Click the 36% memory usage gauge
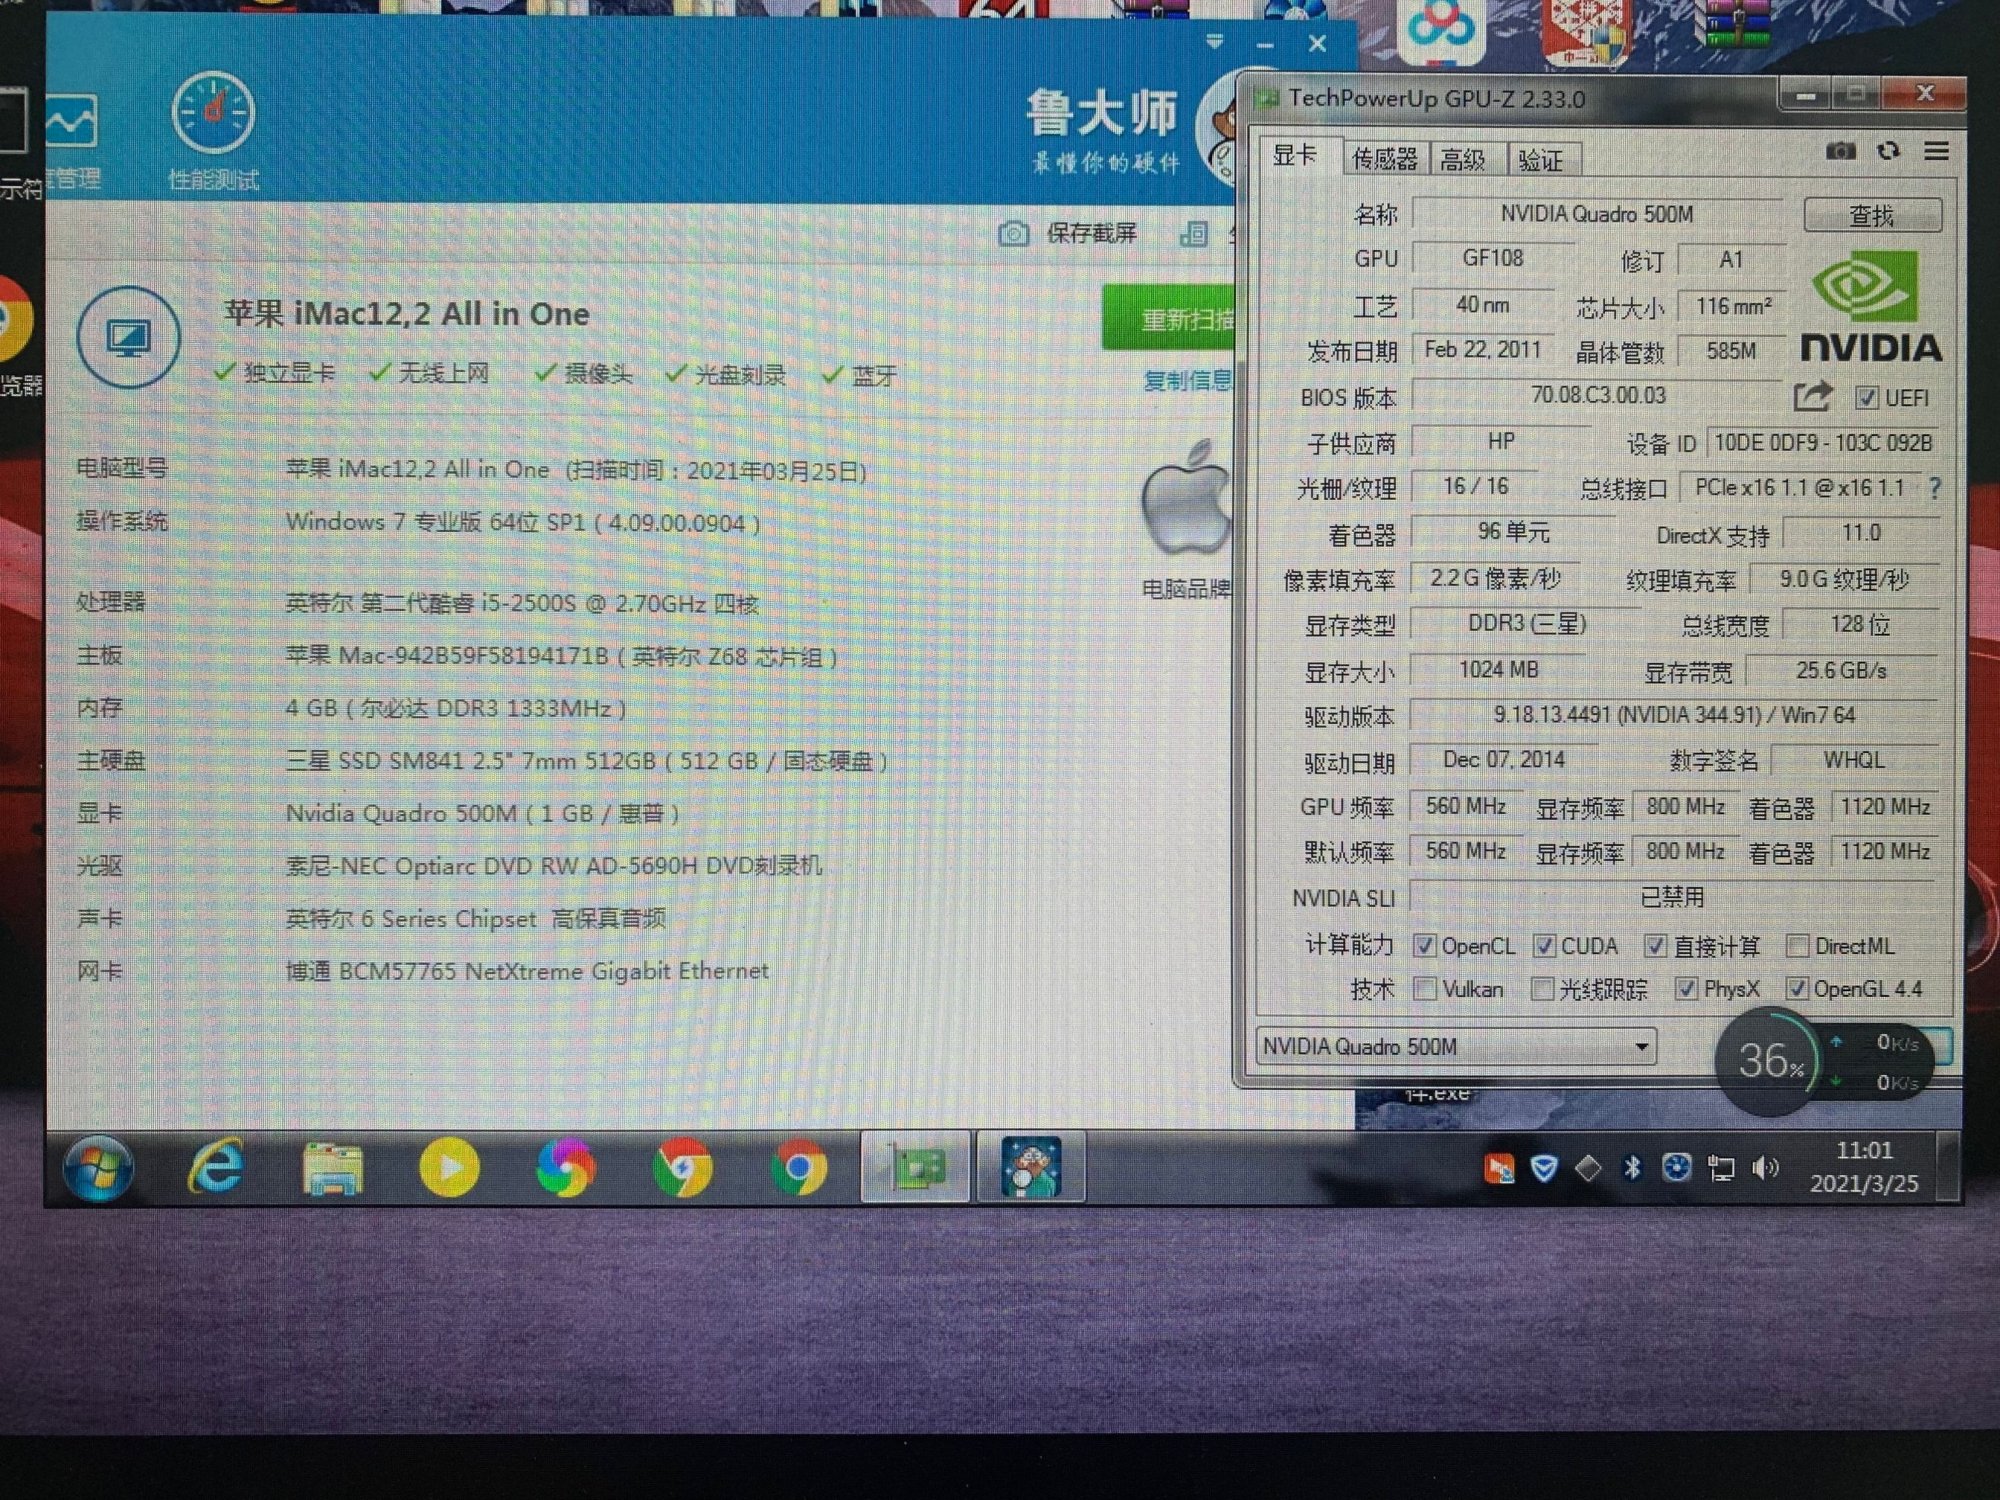The image size is (2000, 1500). click(1768, 1062)
